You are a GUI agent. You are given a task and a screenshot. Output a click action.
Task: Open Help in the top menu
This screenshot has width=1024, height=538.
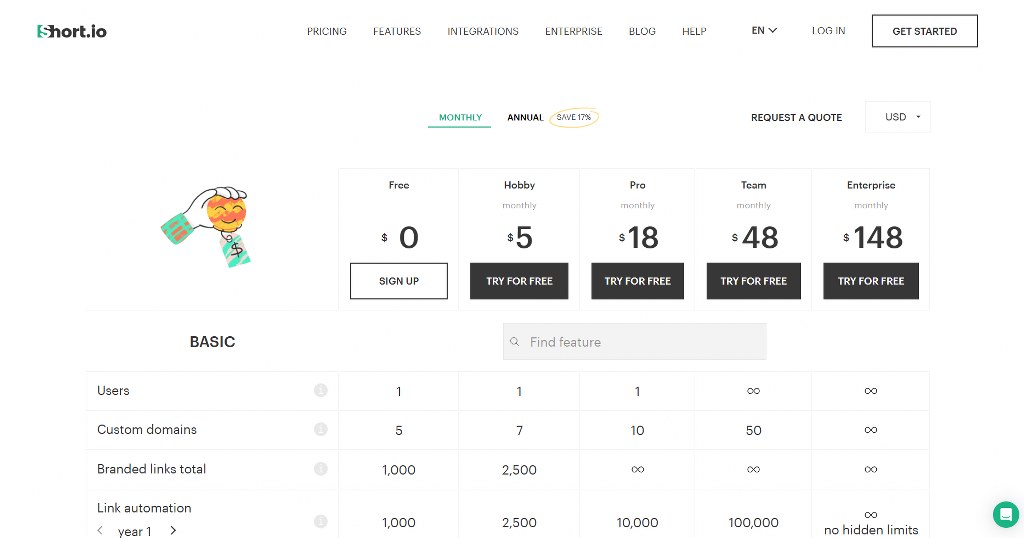[694, 31]
